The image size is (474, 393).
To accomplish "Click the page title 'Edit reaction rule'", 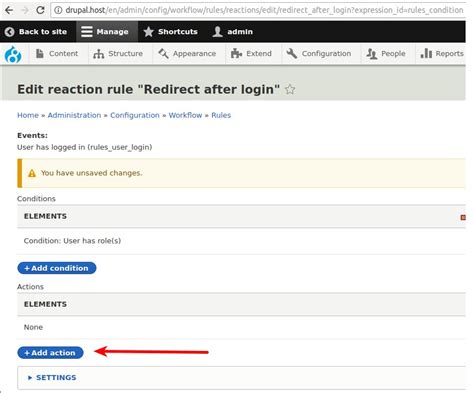I will (148, 89).
